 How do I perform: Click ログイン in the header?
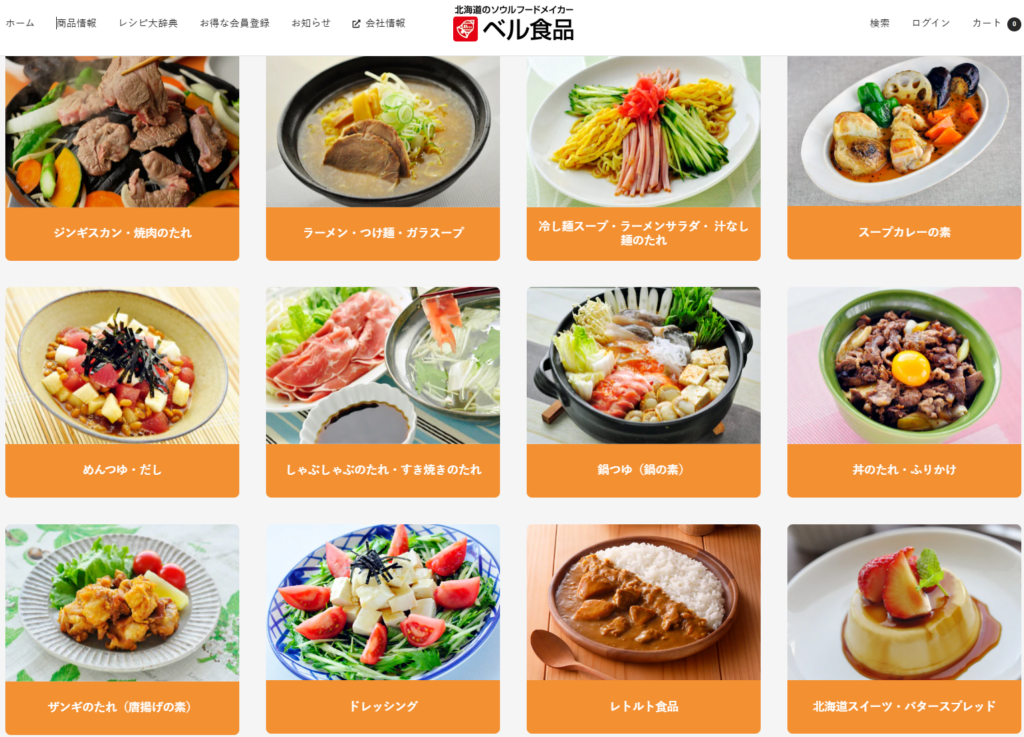point(931,23)
